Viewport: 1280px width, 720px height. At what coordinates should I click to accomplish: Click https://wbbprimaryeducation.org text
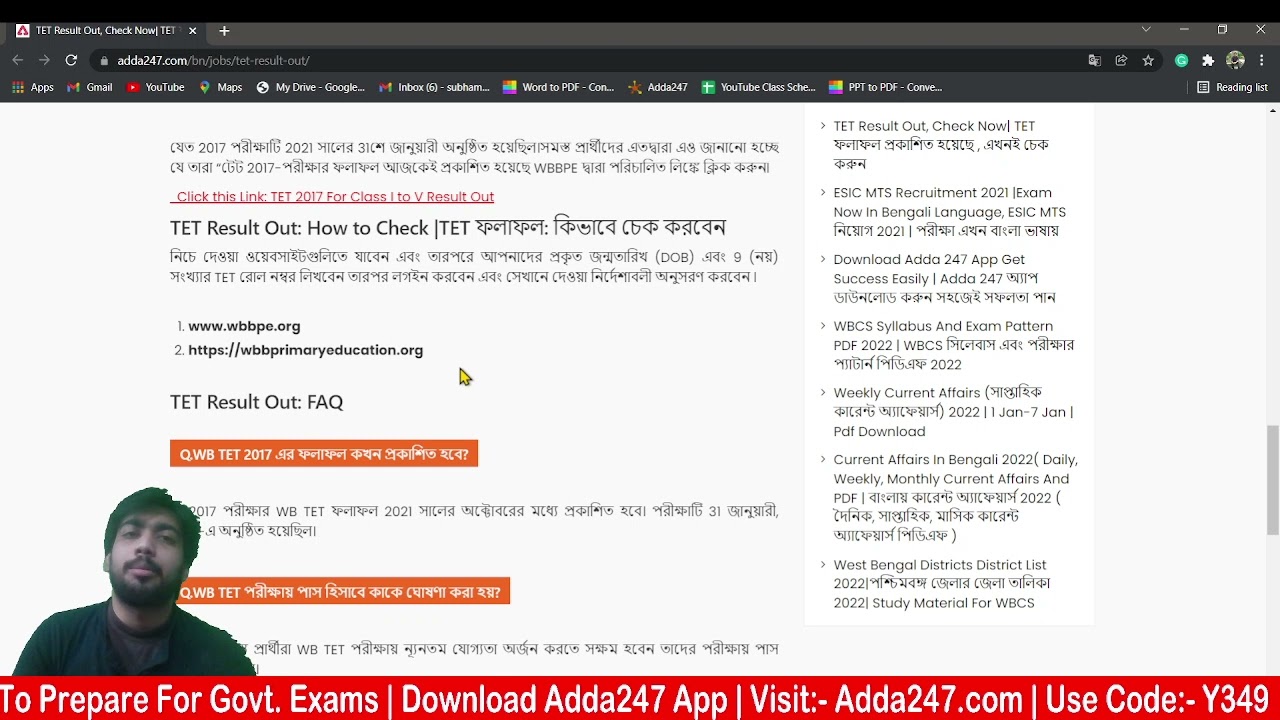[305, 350]
